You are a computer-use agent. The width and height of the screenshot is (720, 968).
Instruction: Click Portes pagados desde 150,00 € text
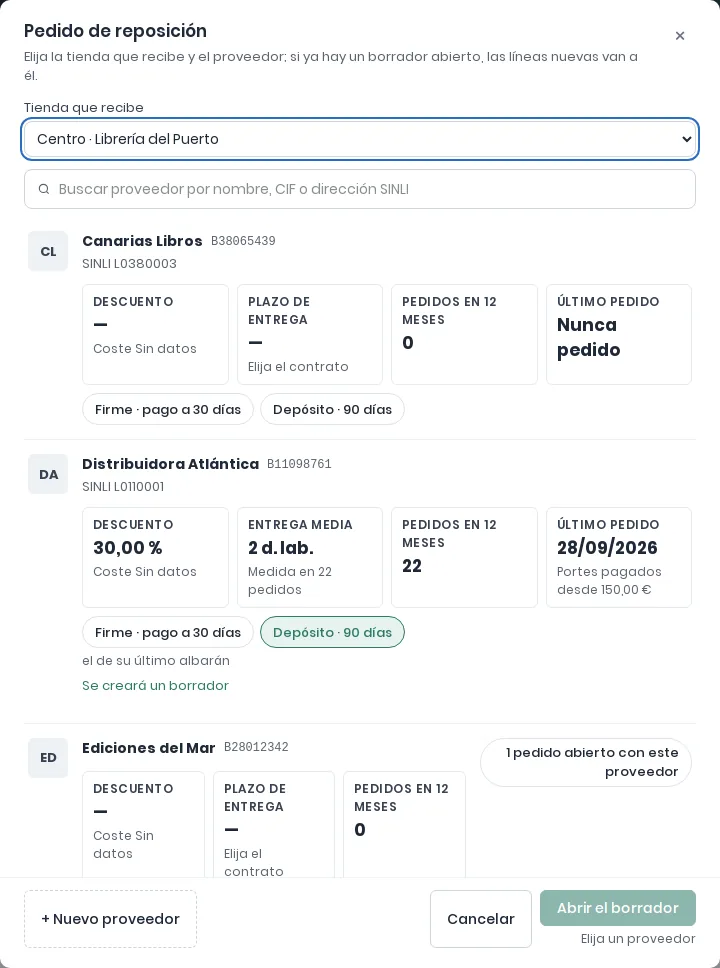click(609, 580)
